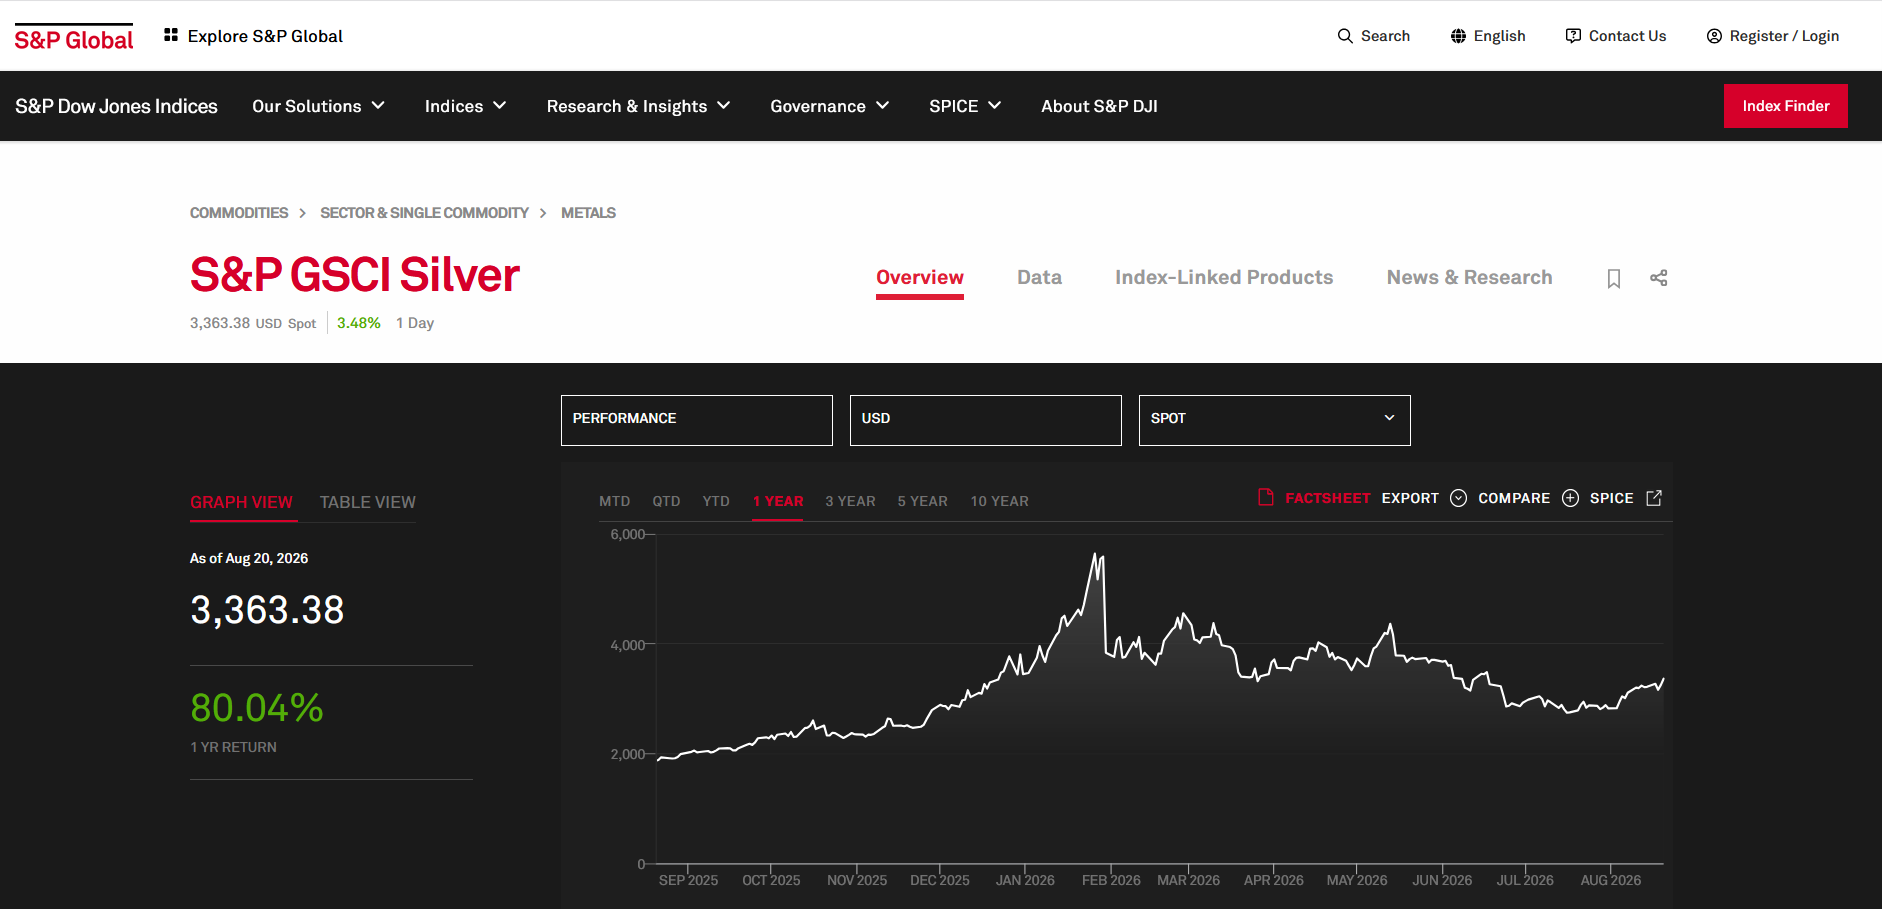1882x909 pixels.
Task: Click the Contact Us label
Action: [1628, 36]
